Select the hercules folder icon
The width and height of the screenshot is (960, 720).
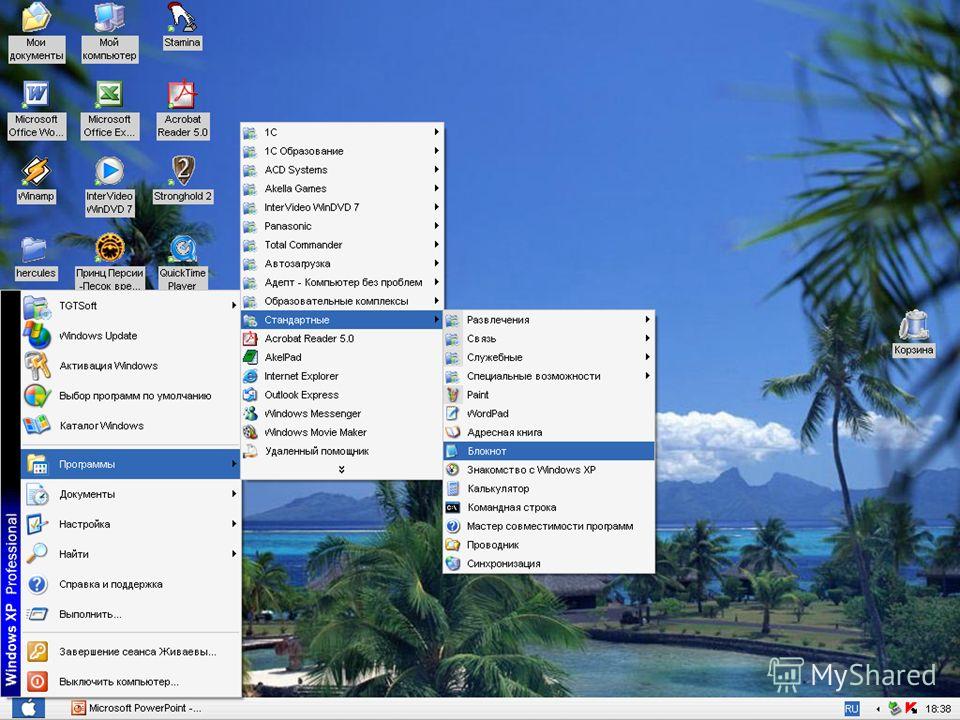click(36, 257)
